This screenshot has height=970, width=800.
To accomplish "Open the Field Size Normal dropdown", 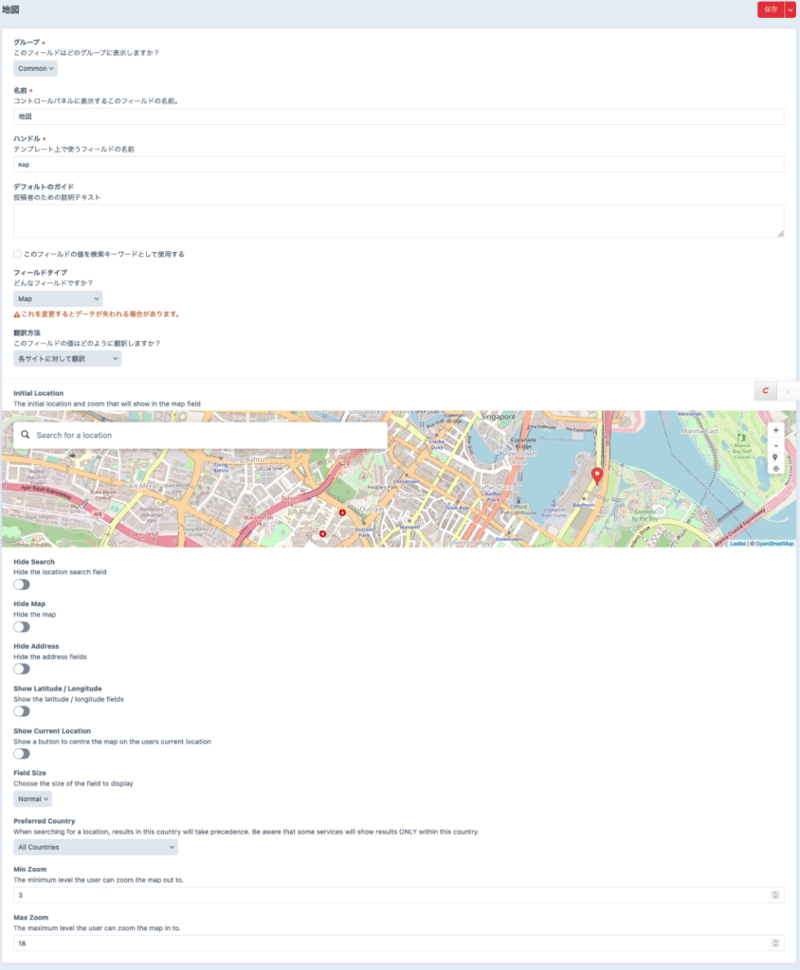I will (33, 799).
